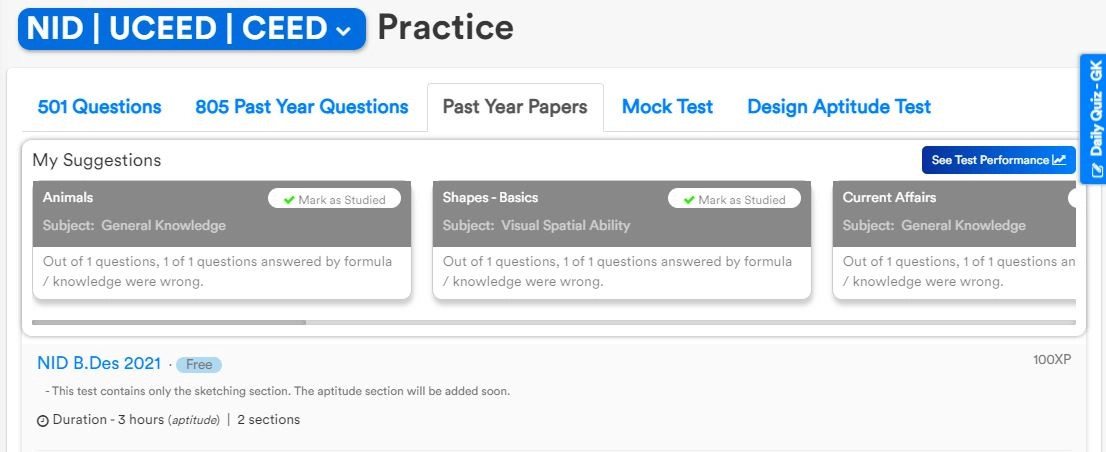Screen dimensions: 1106x452
Task: Click the clock icon next to Duration
Action: [x=43, y=420]
